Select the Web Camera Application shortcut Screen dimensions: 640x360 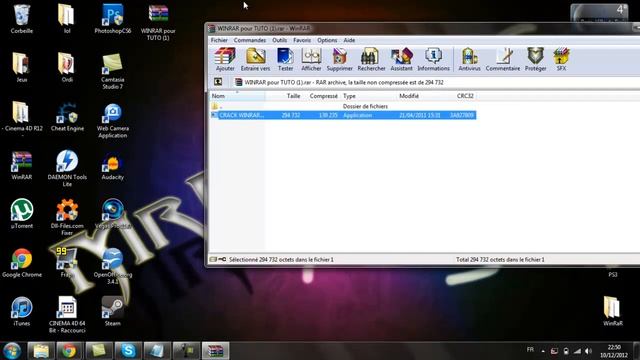click(113, 120)
